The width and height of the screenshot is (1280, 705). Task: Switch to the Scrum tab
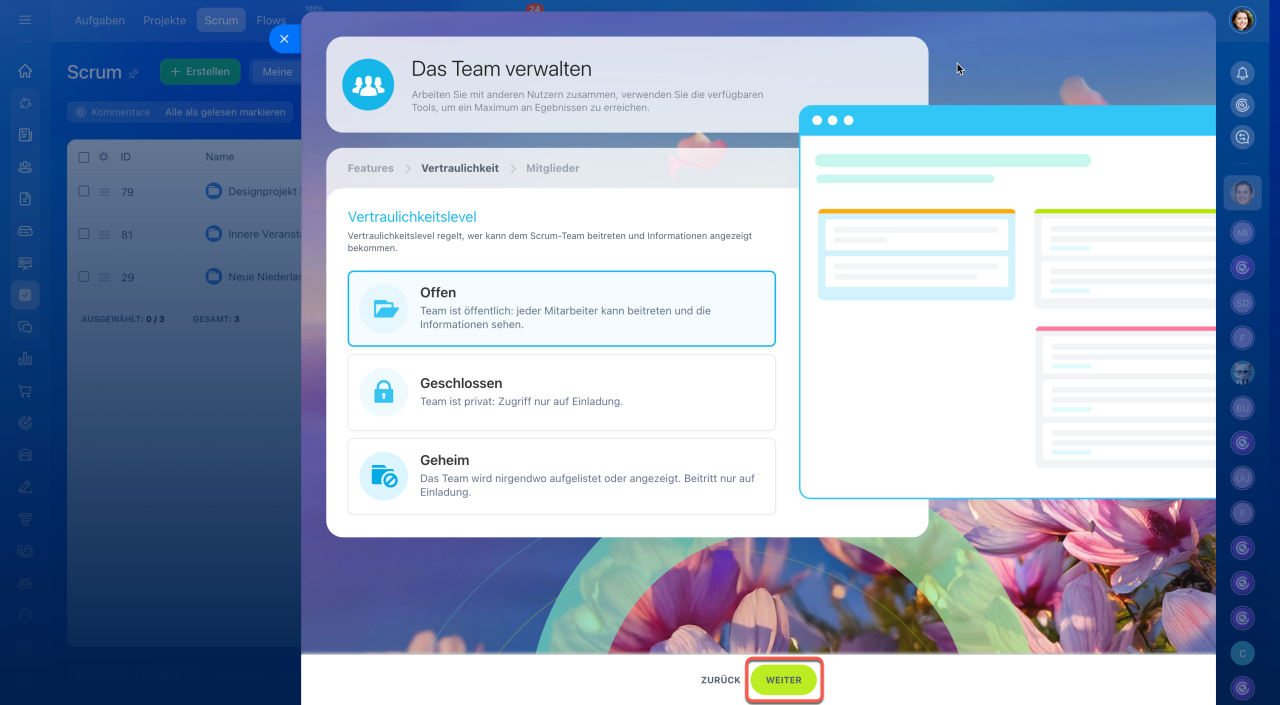click(x=221, y=20)
